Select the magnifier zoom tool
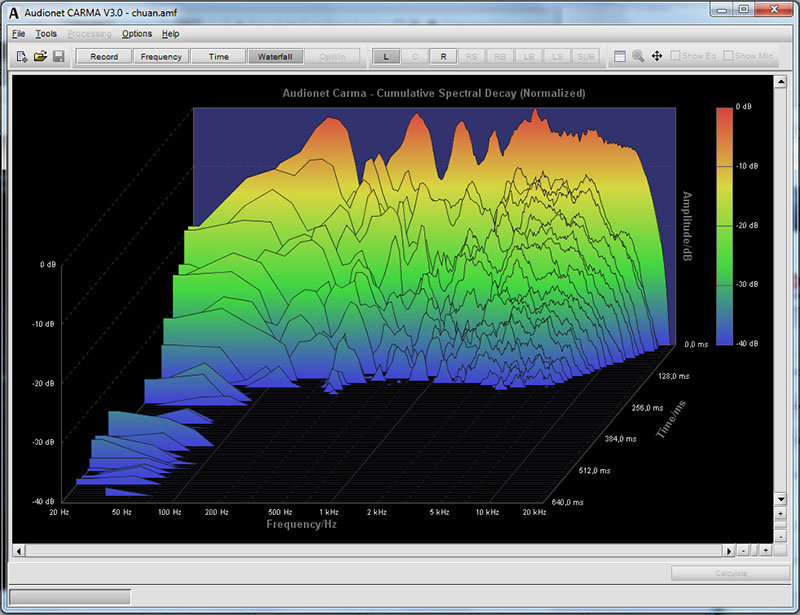800x615 pixels. point(638,56)
